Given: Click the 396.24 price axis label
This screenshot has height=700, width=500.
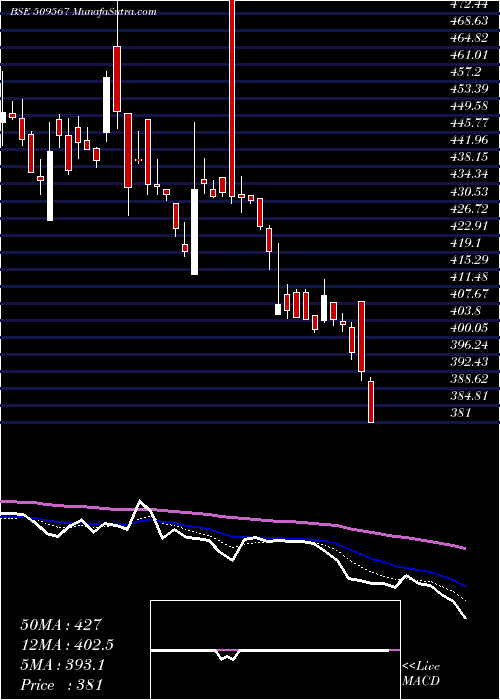Looking at the screenshot, I should (x=467, y=345).
